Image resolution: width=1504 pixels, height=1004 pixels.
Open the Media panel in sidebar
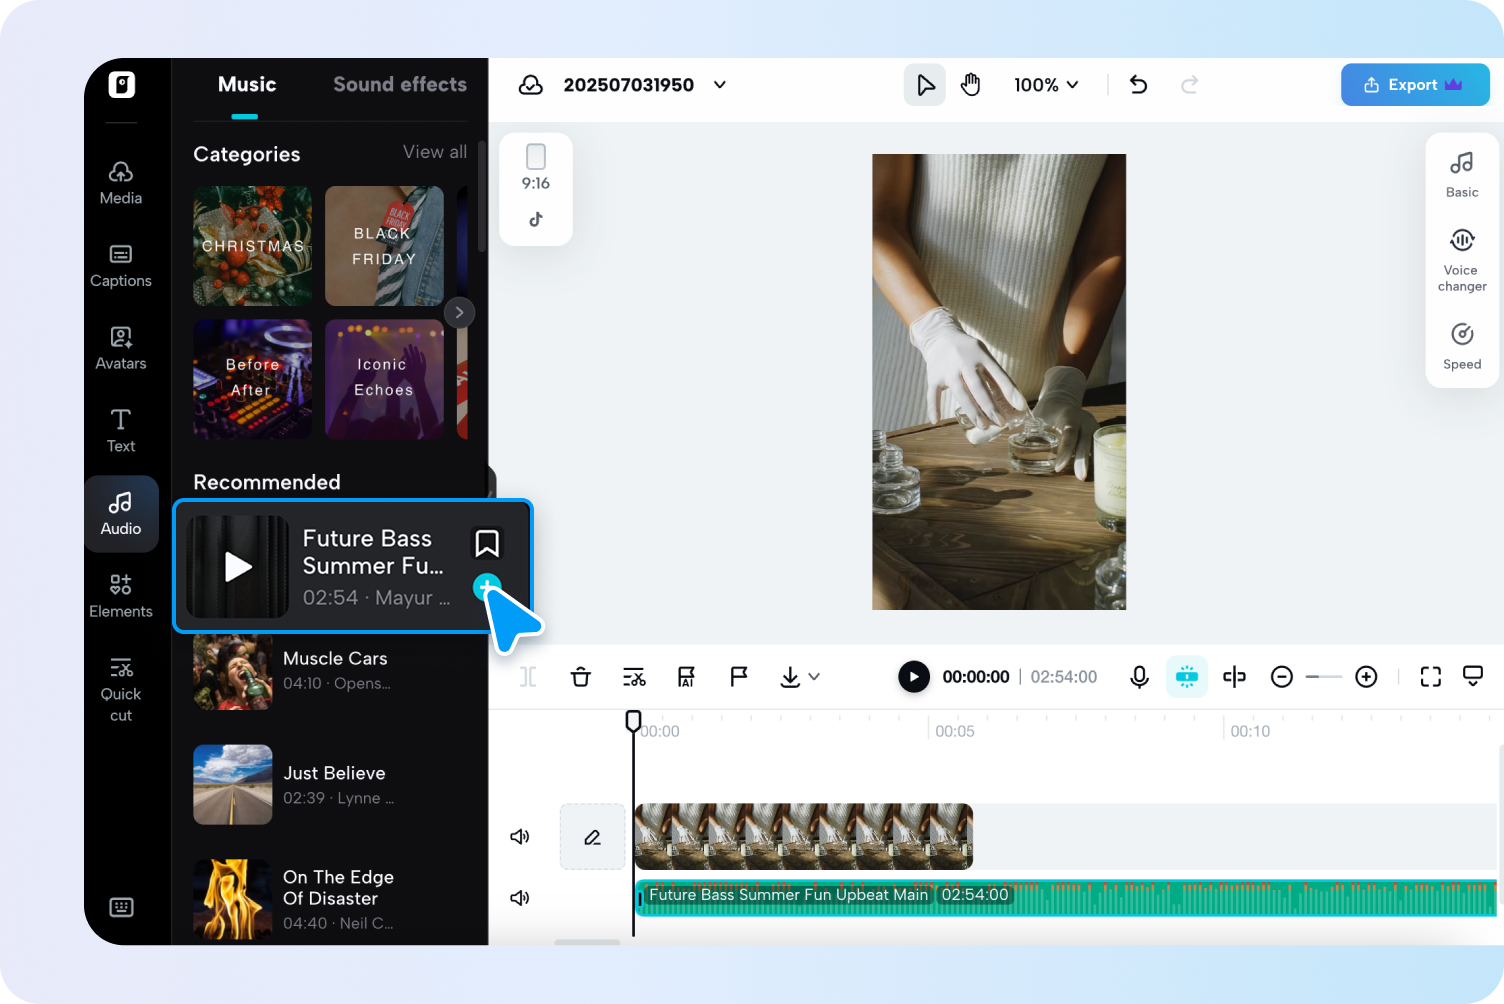120,180
